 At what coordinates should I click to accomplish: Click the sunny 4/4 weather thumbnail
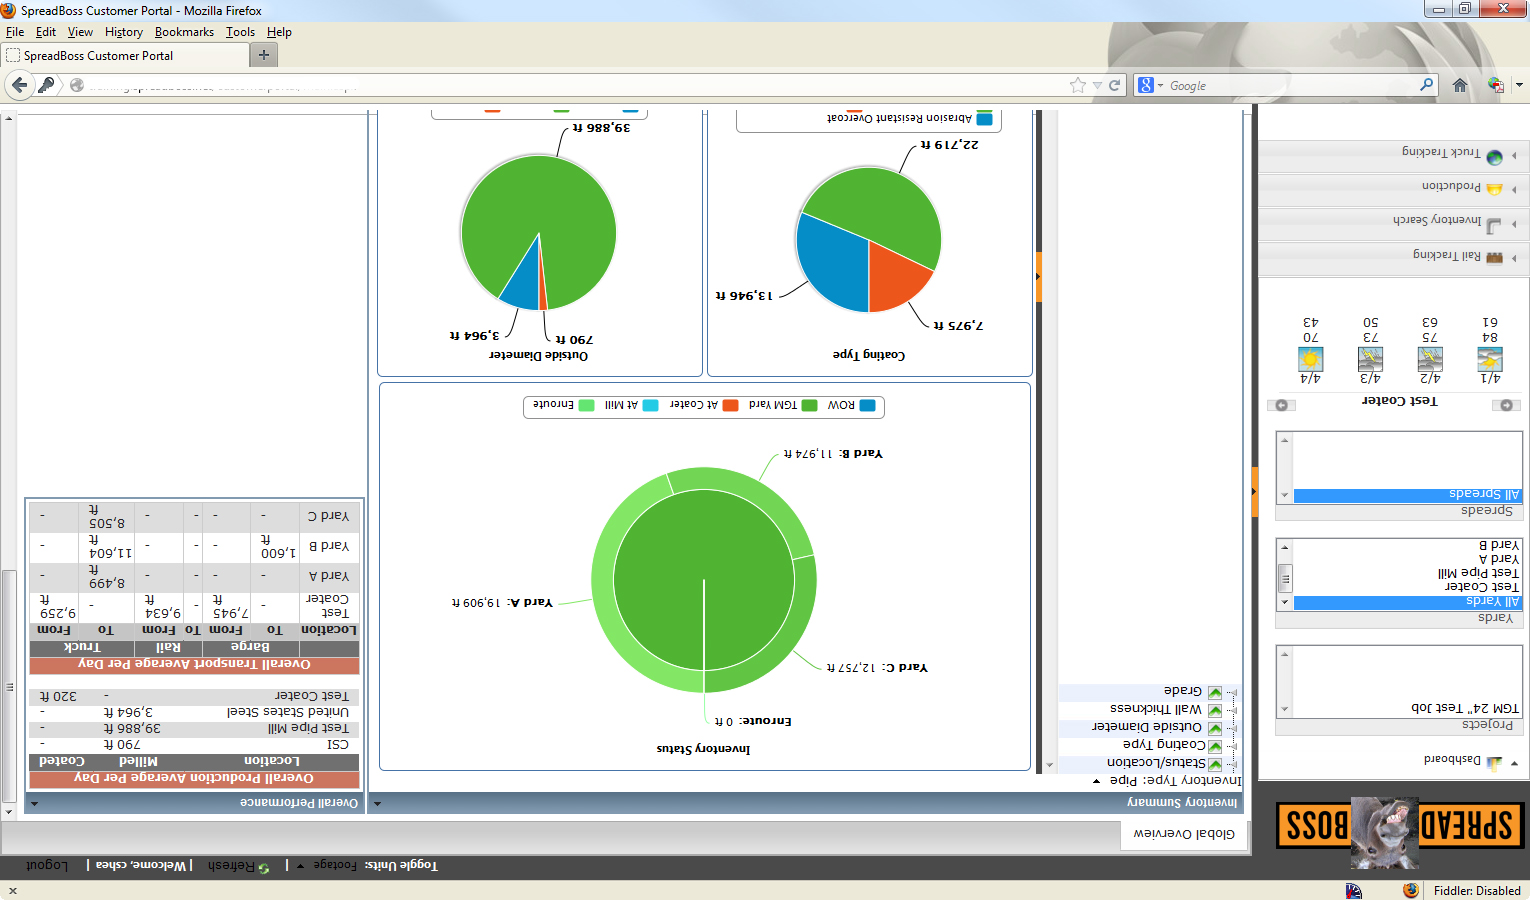pyautogui.click(x=1310, y=359)
